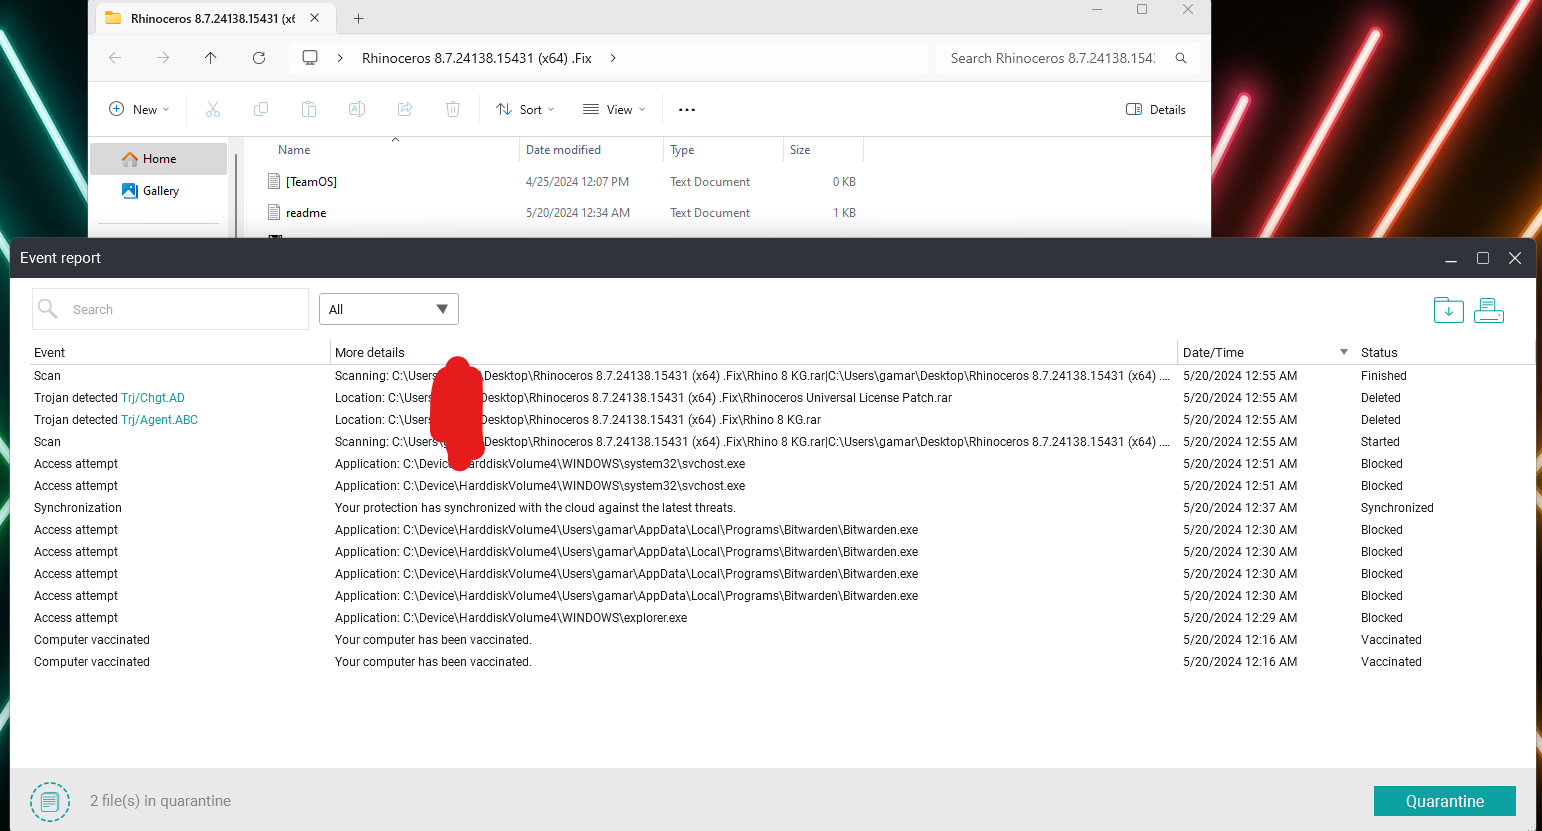Click the export report icon in Event report

point(1448,310)
